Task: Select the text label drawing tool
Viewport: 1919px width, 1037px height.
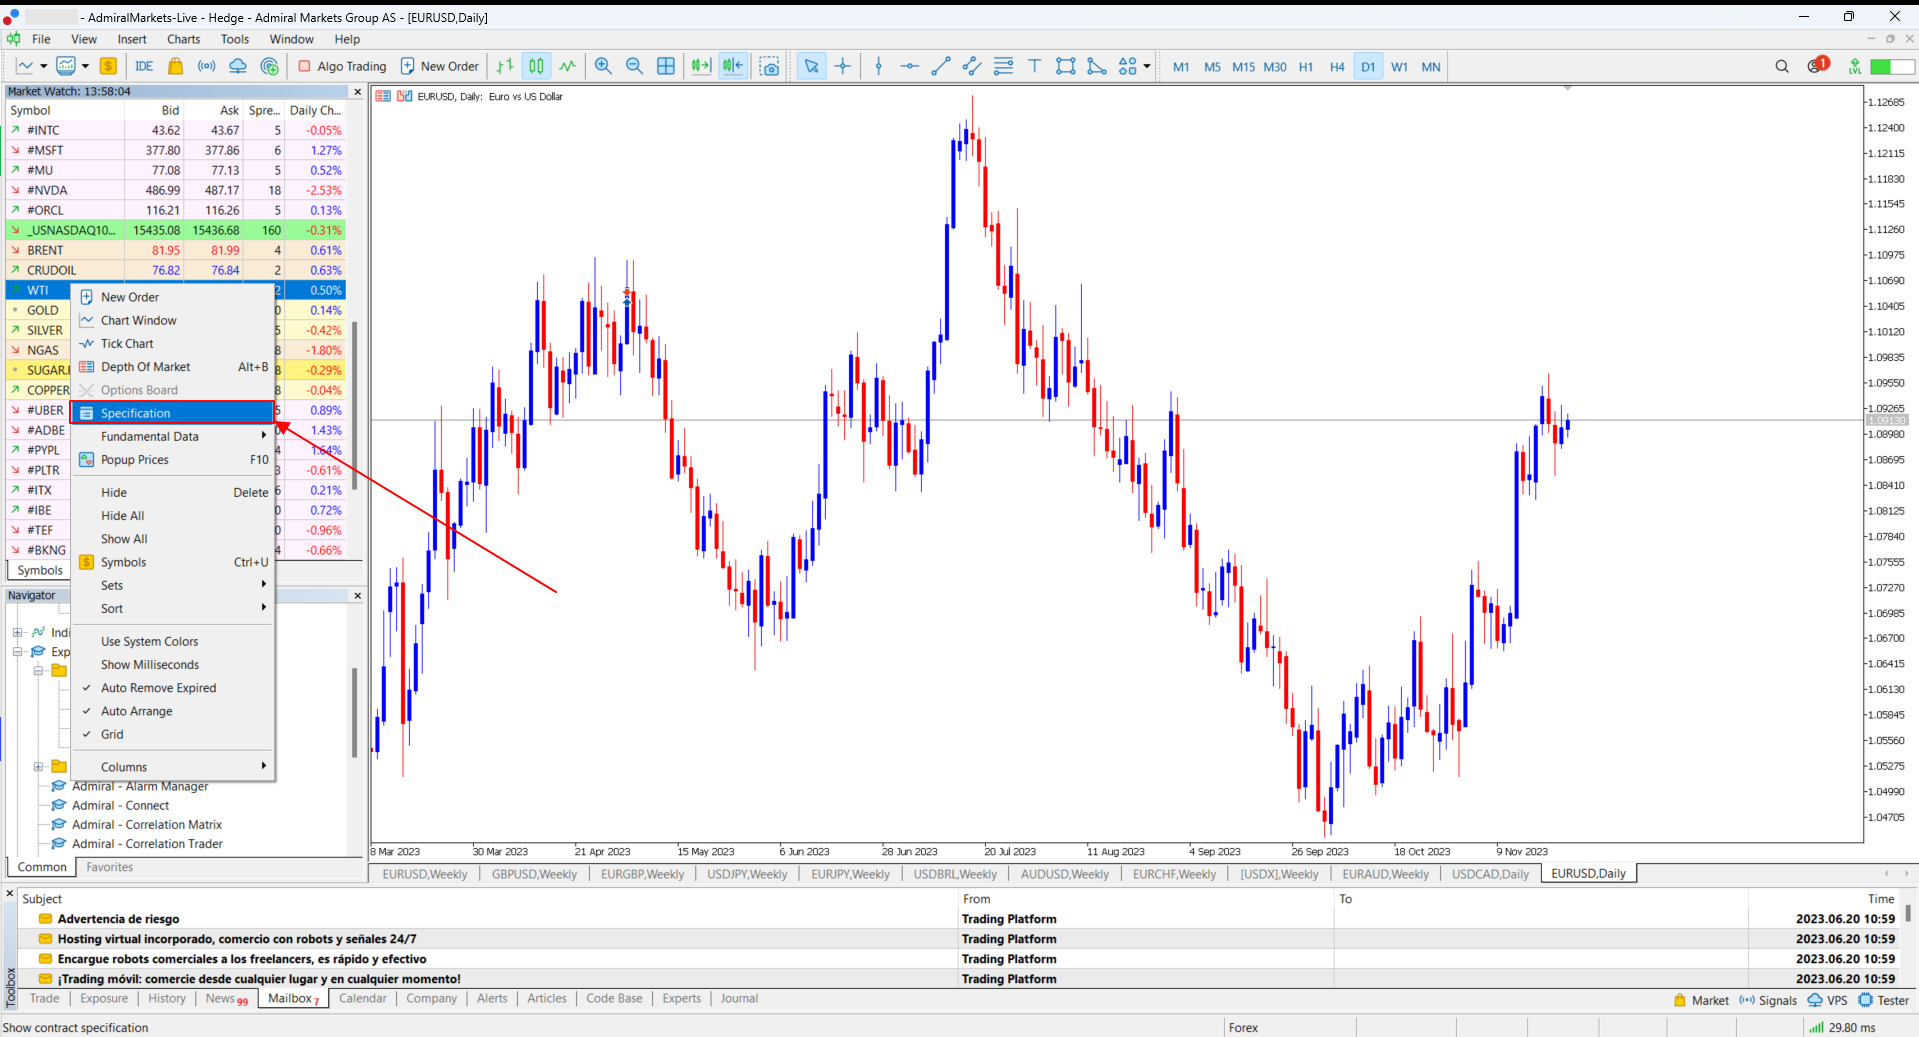Action: (x=1034, y=66)
